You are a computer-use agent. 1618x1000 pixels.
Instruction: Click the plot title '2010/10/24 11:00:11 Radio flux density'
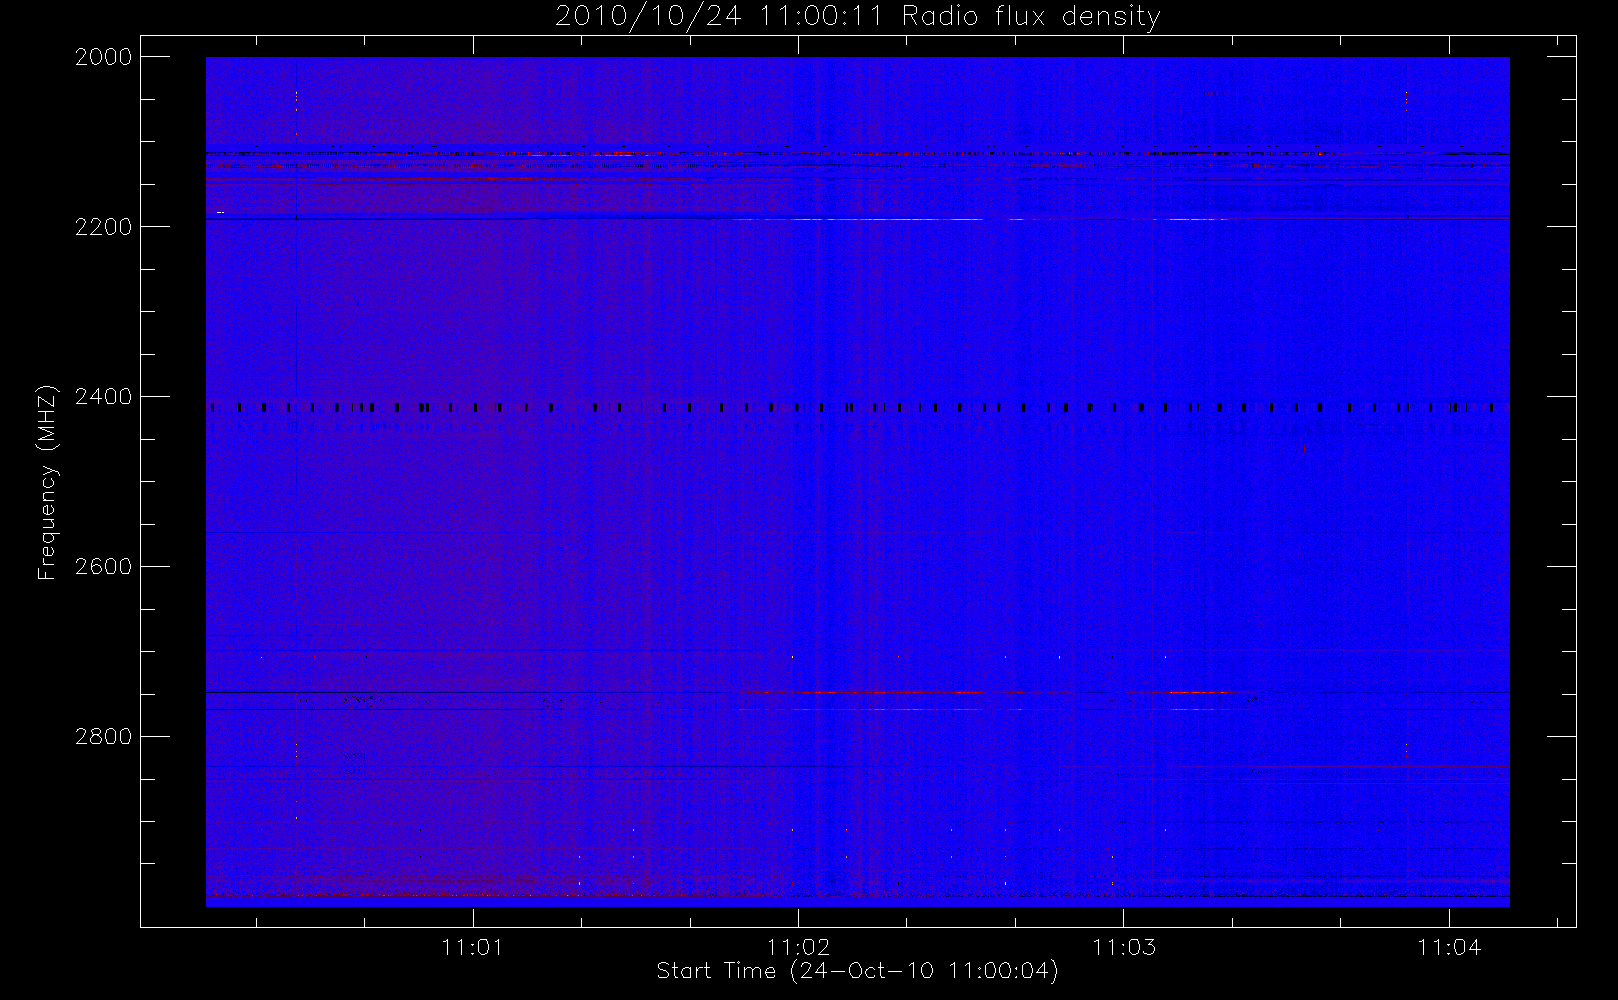coord(858,17)
